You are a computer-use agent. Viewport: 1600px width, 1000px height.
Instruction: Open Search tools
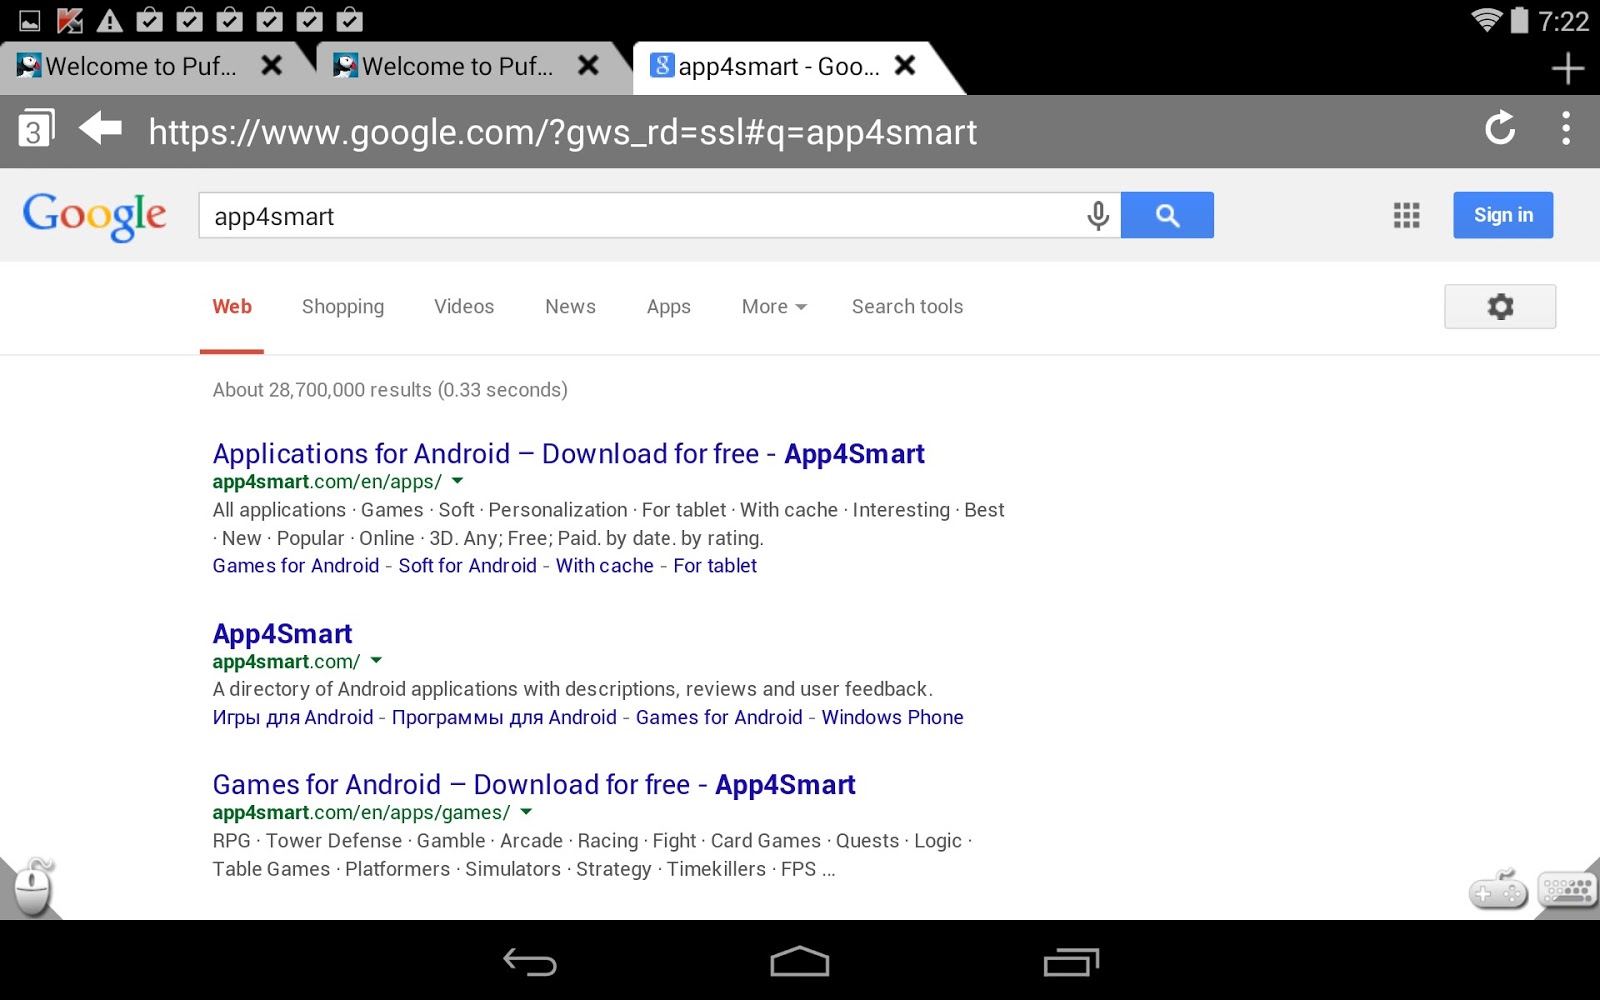[x=907, y=307]
